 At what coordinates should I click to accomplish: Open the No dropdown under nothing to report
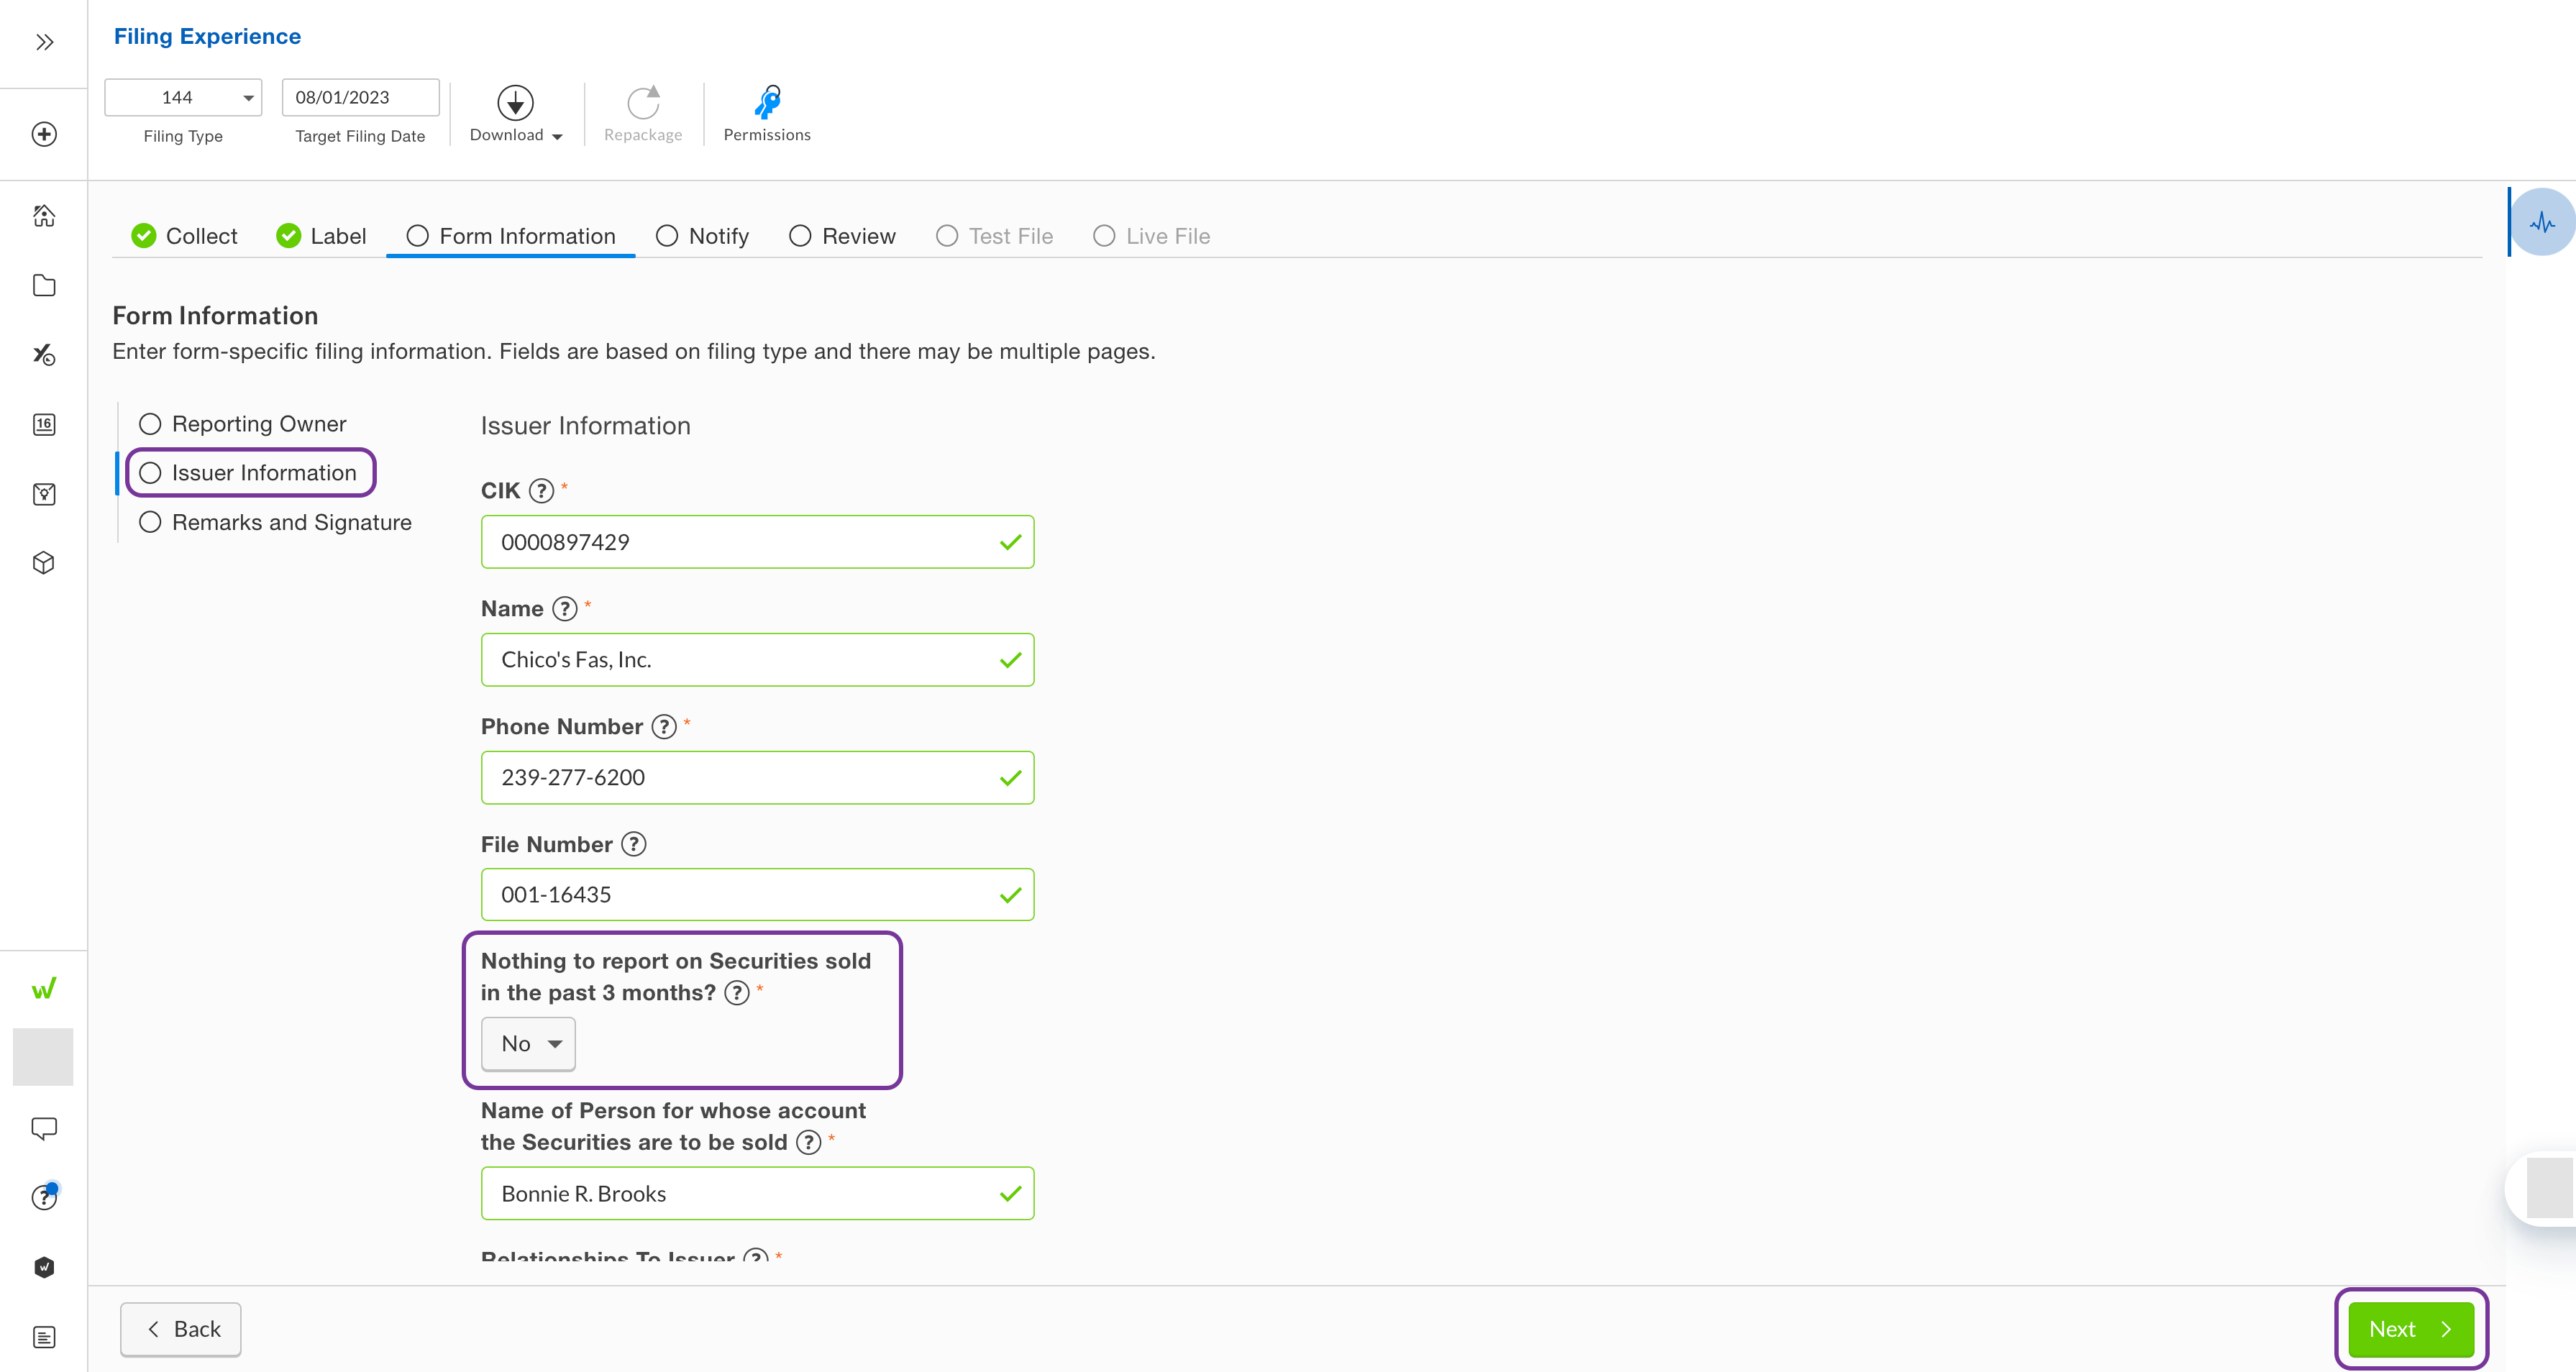coord(528,1043)
